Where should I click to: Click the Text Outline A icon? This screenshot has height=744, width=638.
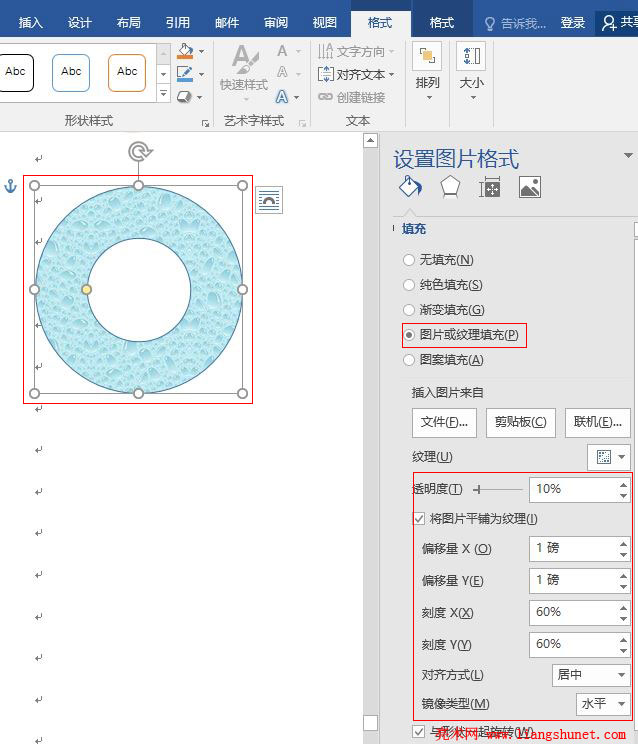[283, 73]
